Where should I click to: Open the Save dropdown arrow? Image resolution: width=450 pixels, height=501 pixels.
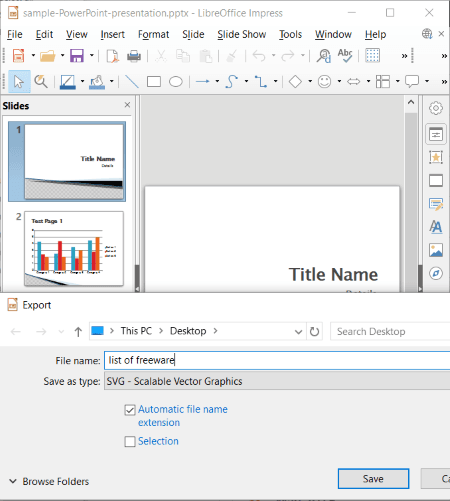click(x=92, y=56)
